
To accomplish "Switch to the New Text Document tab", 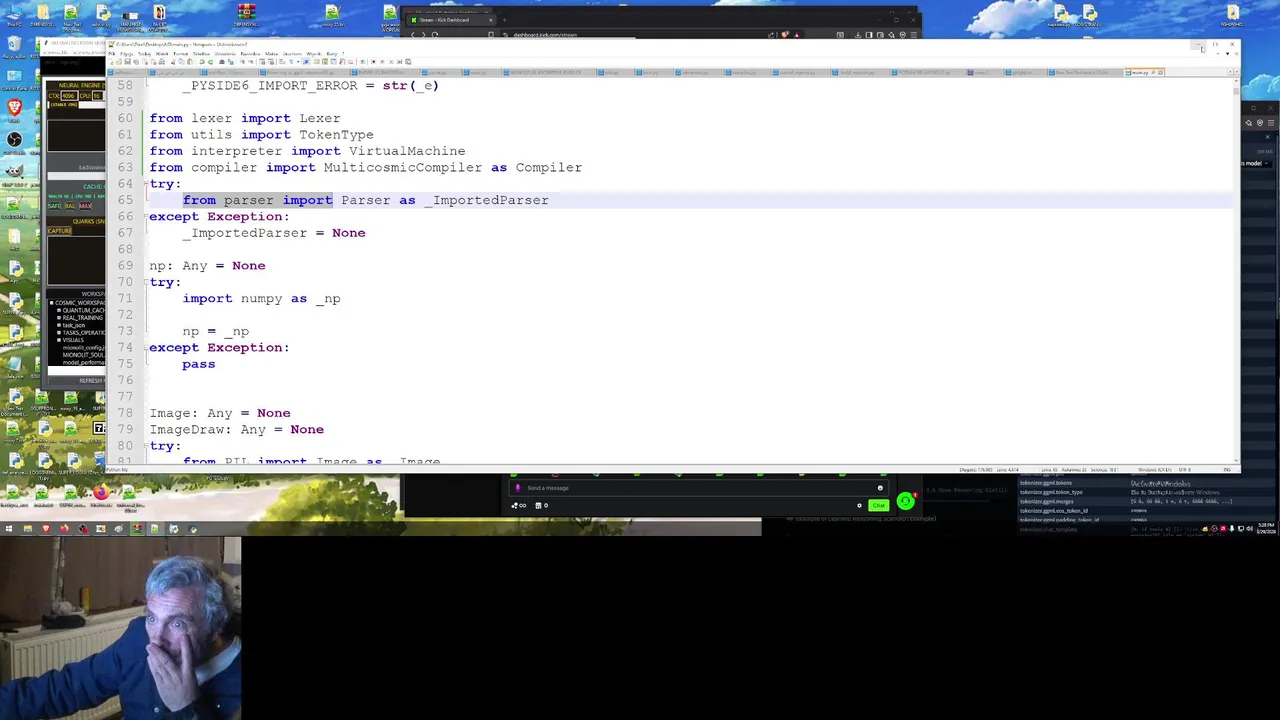I will coord(1085,72).
